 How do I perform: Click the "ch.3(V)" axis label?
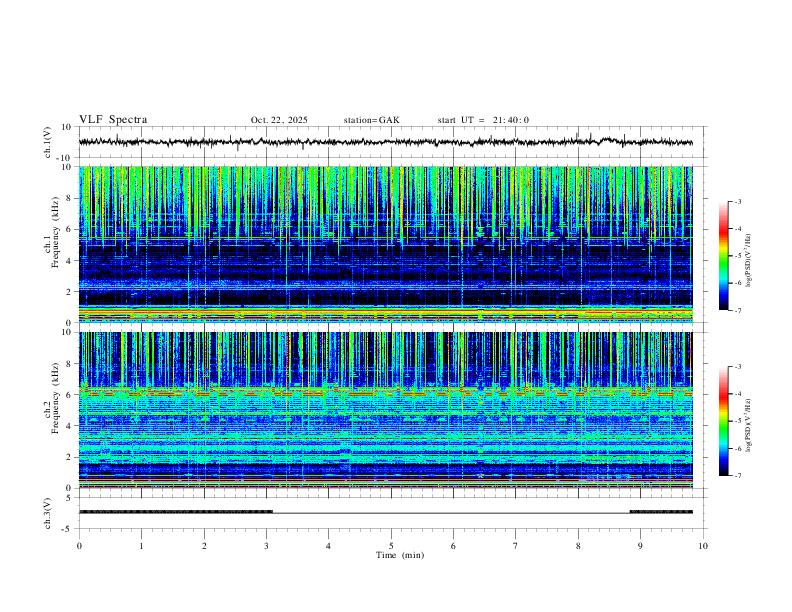tap(48, 513)
